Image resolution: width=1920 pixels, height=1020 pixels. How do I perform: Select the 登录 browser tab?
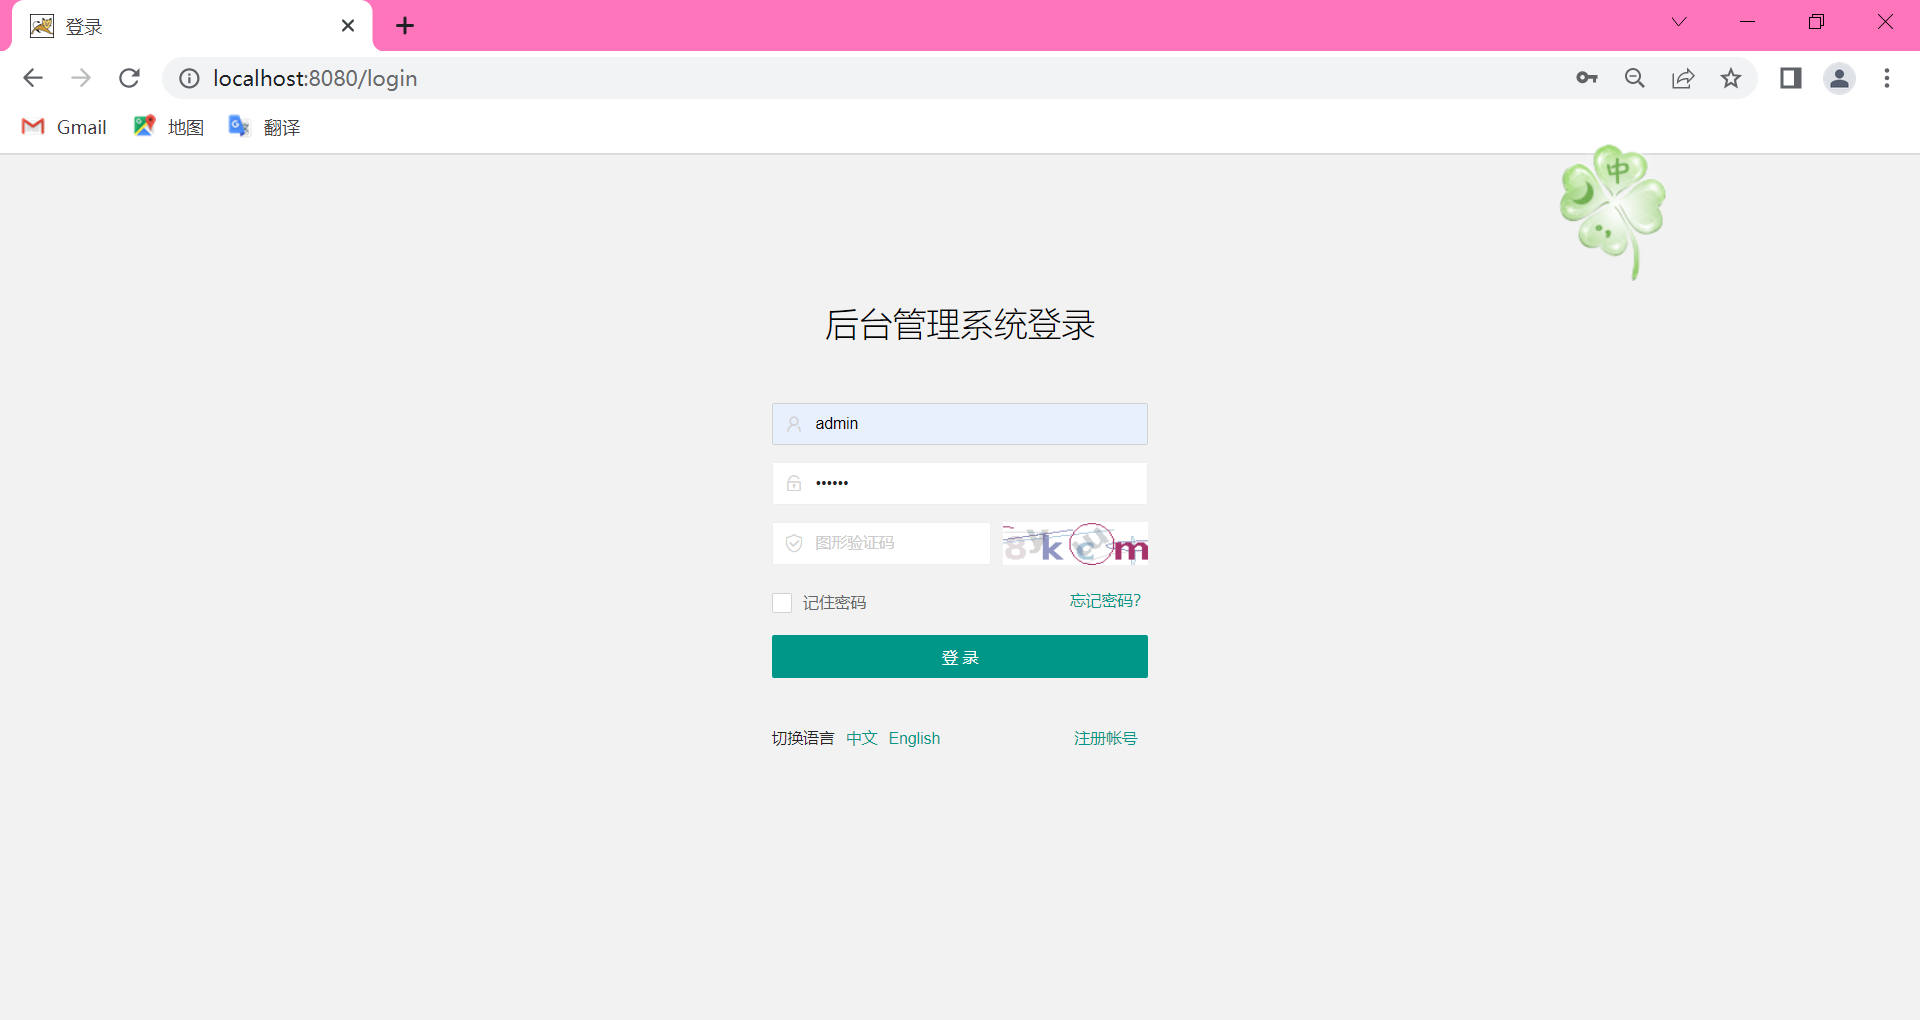tap(192, 26)
